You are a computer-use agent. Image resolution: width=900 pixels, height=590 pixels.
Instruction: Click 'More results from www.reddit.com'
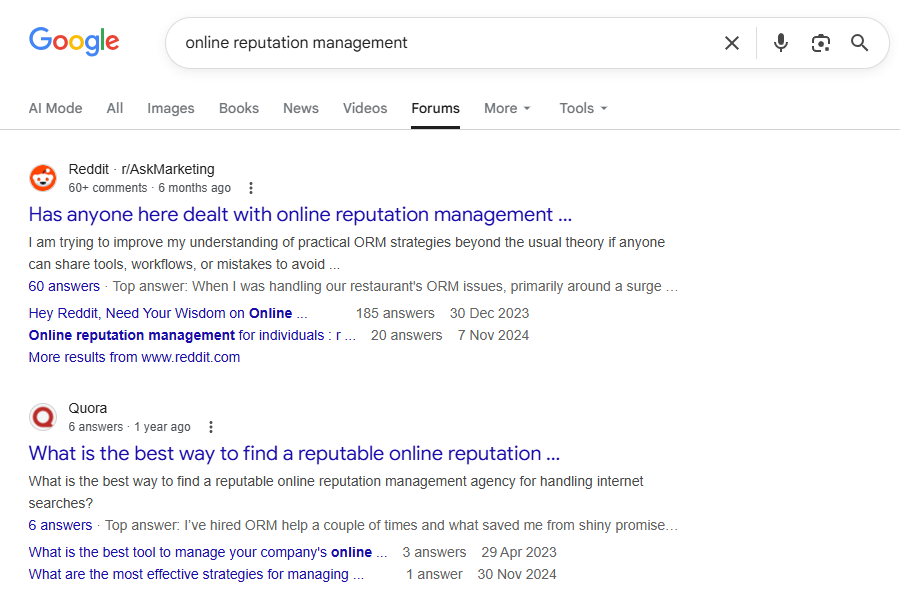tap(134, 357)
